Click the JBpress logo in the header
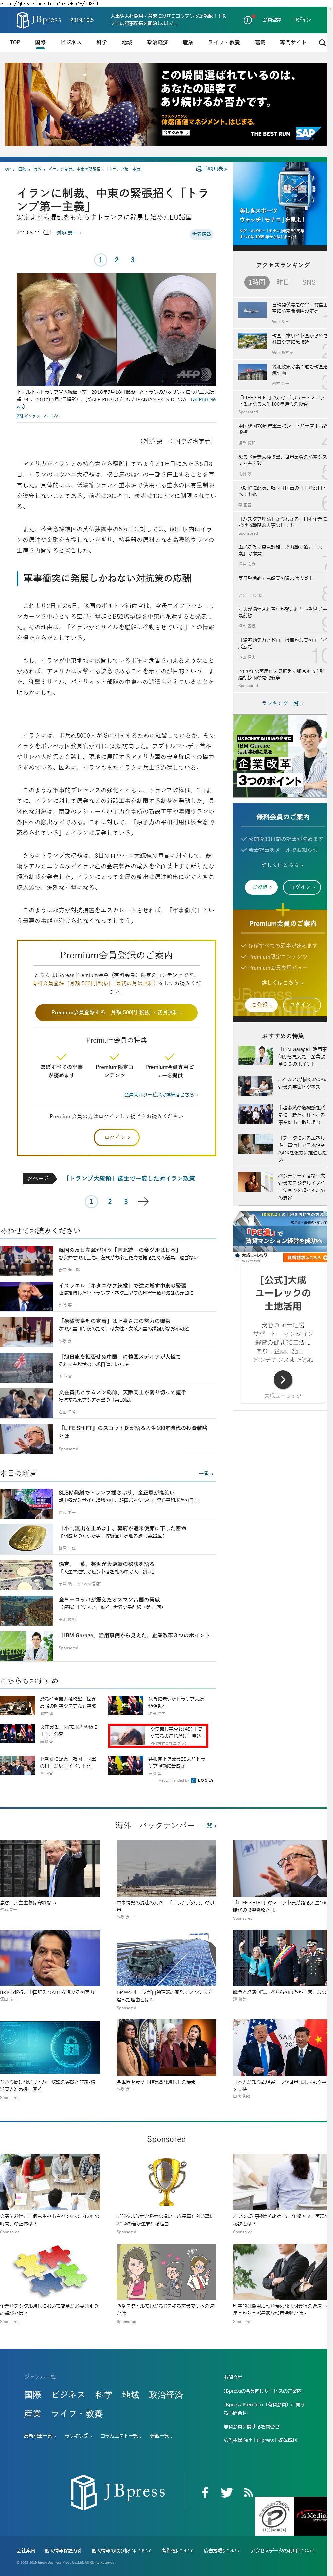This screenshot has height=2576, width=333. [x=39, y=20]
